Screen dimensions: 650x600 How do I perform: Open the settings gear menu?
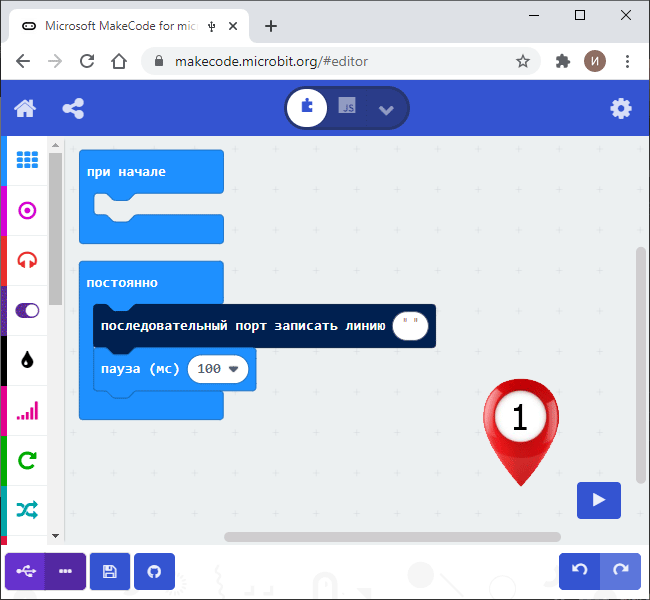(x=621, y=109)
